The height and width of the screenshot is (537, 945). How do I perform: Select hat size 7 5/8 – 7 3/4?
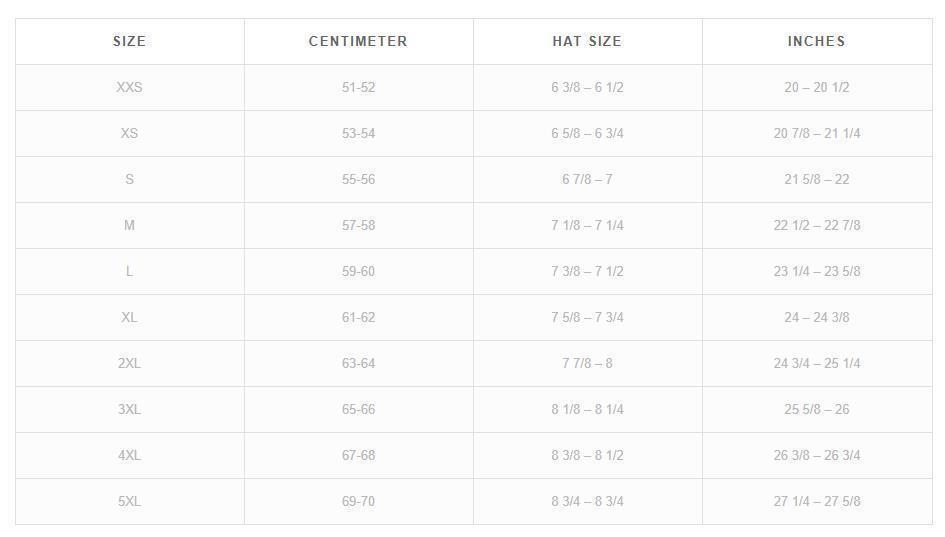[587, 317]
